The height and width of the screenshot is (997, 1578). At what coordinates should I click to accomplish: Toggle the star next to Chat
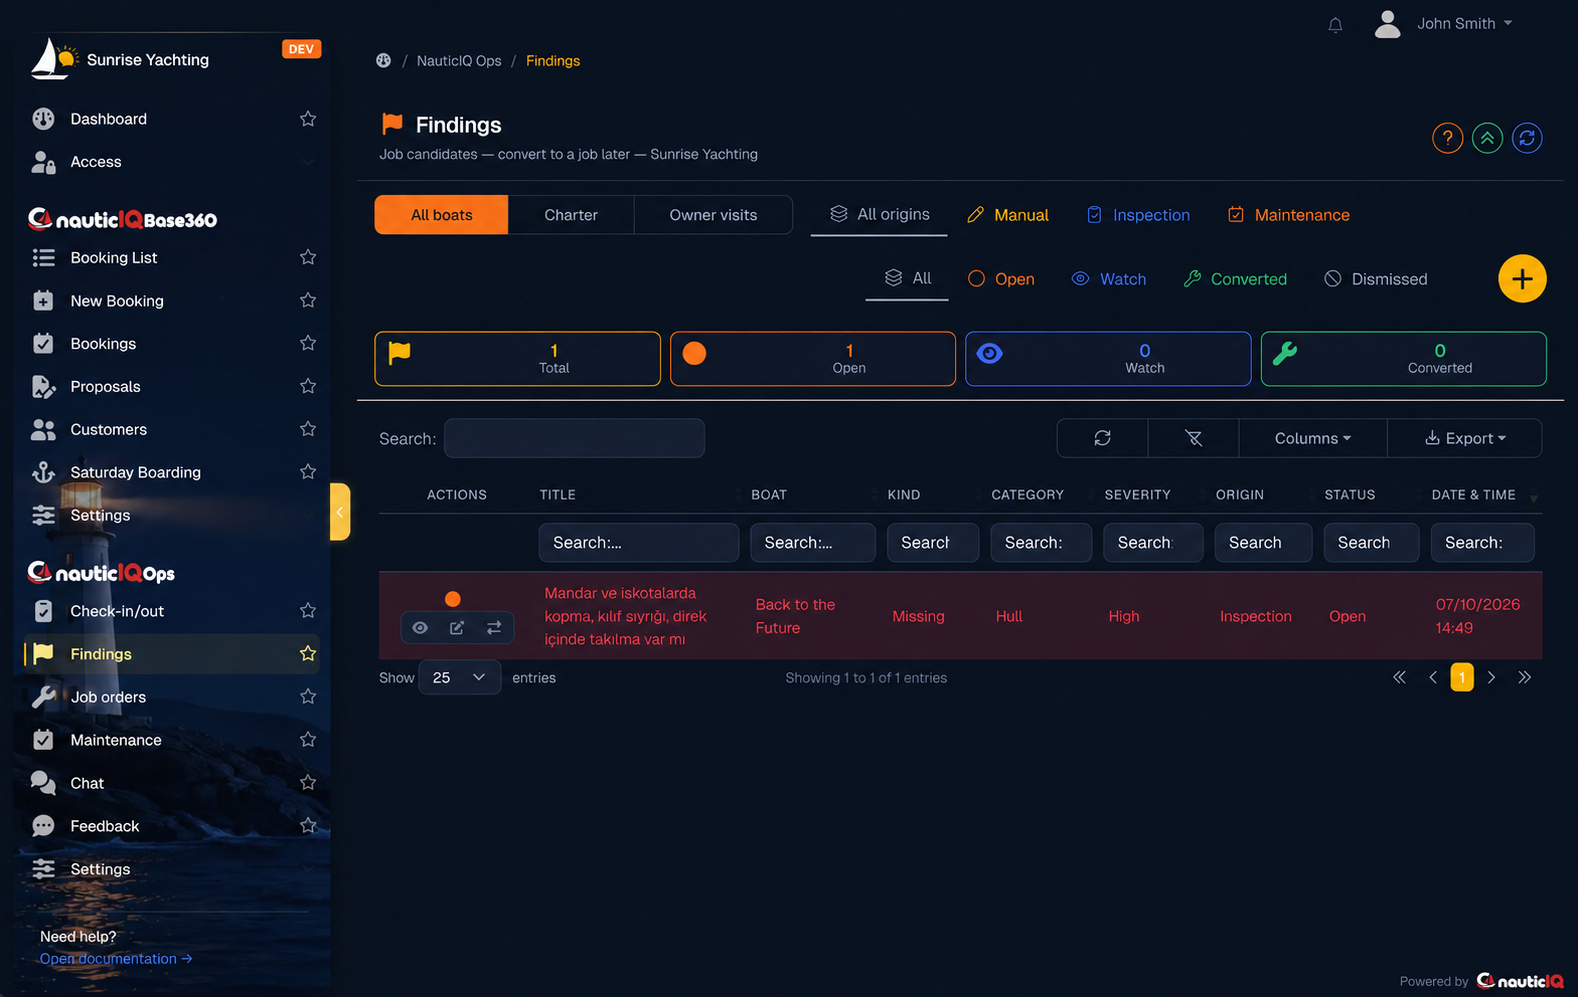[308, 783]
